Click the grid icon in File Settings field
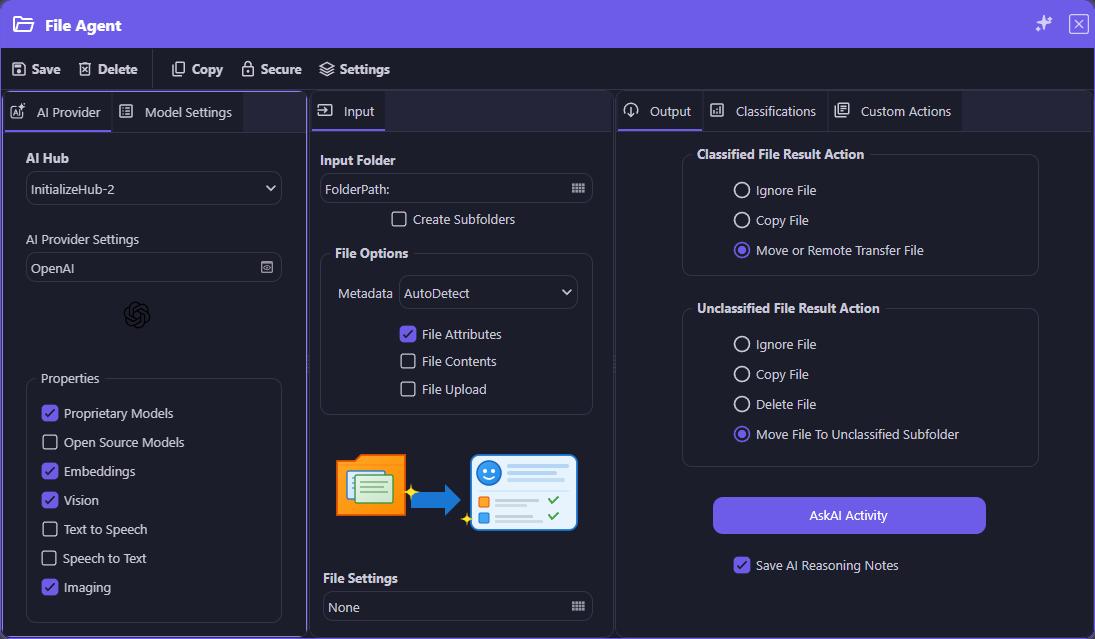The height and width of the screenshot is (639, 1095). coord(578,606)
